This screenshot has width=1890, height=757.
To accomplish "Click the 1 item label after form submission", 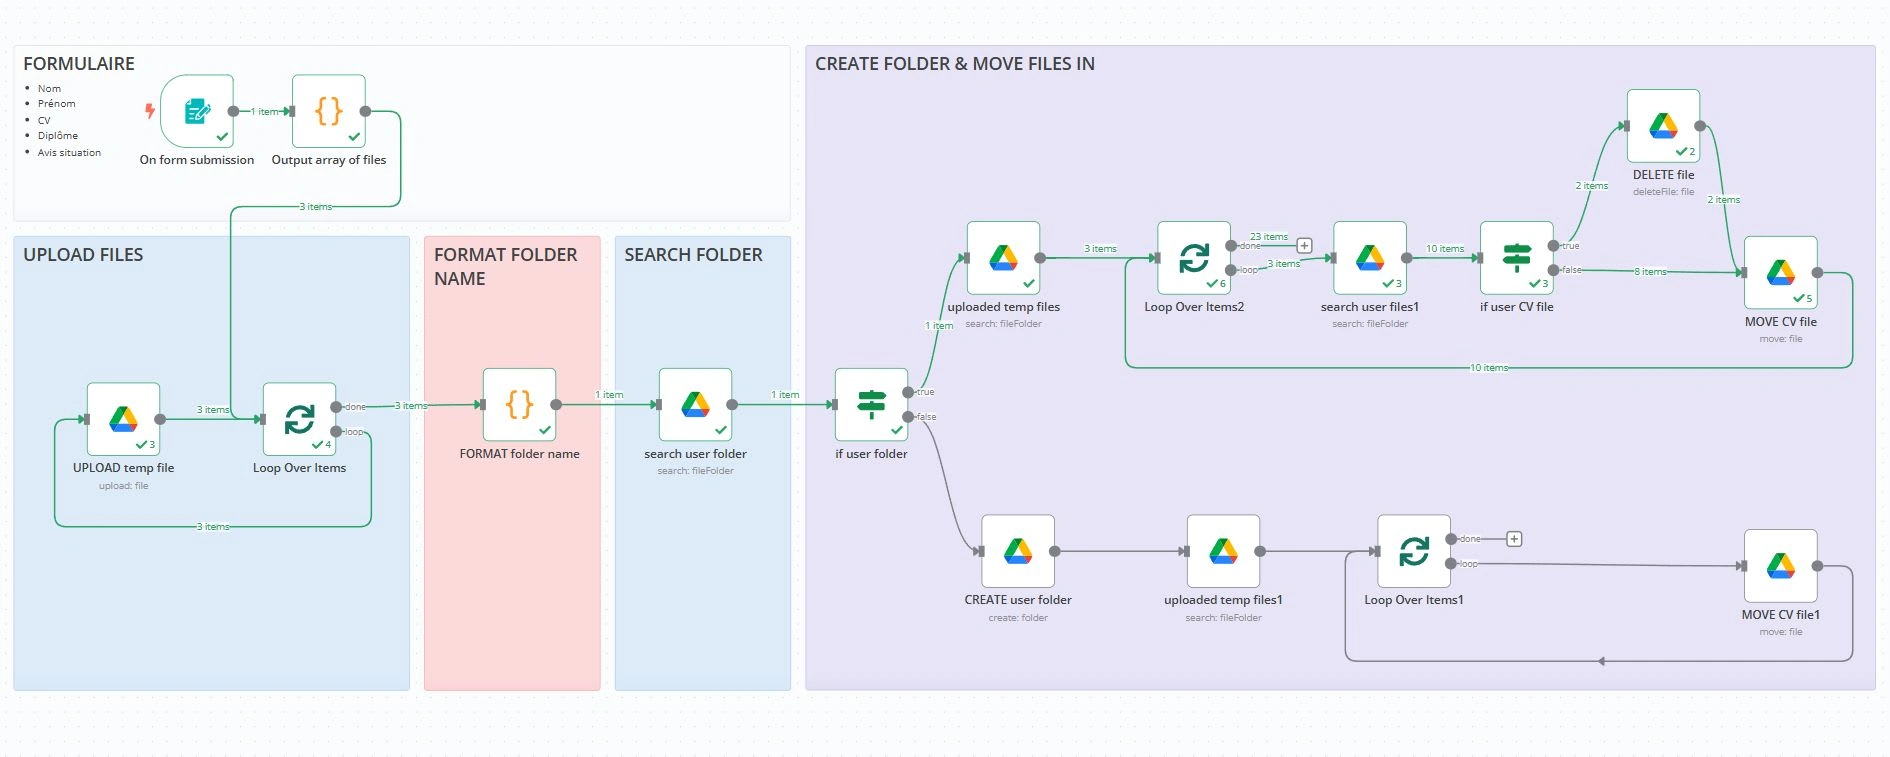I will (x=265, y=112).
